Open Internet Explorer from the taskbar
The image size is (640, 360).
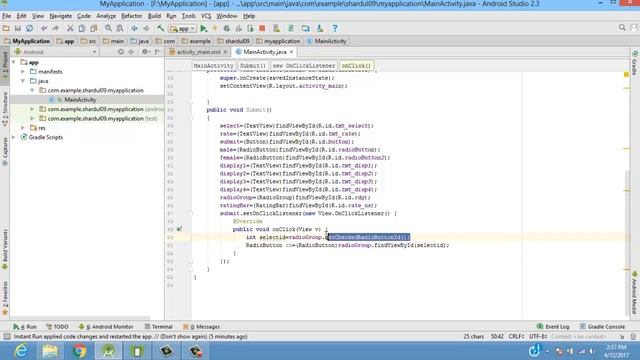(x=21, y=351)
